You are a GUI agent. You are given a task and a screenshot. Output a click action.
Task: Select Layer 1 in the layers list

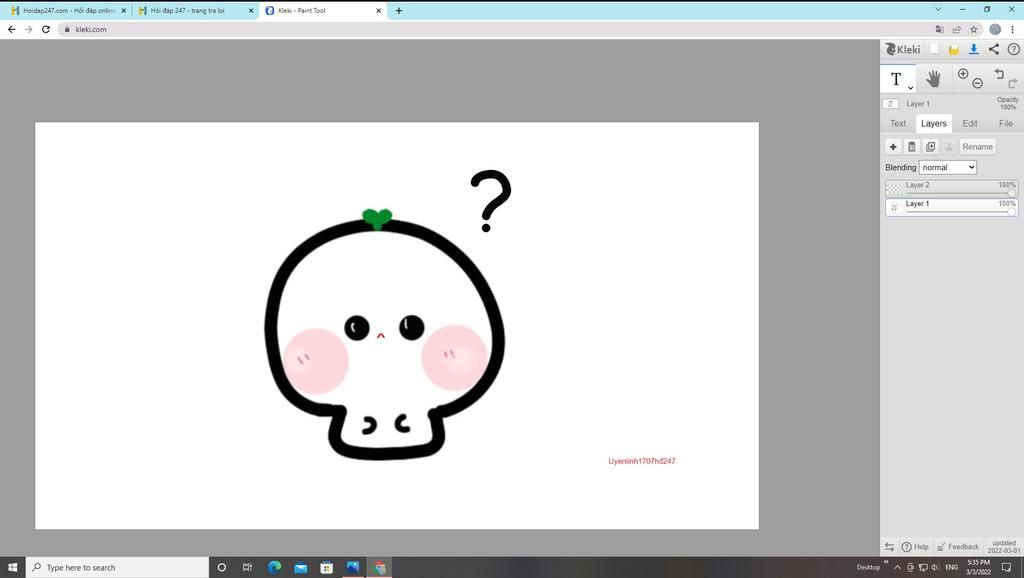click(952, 207)
